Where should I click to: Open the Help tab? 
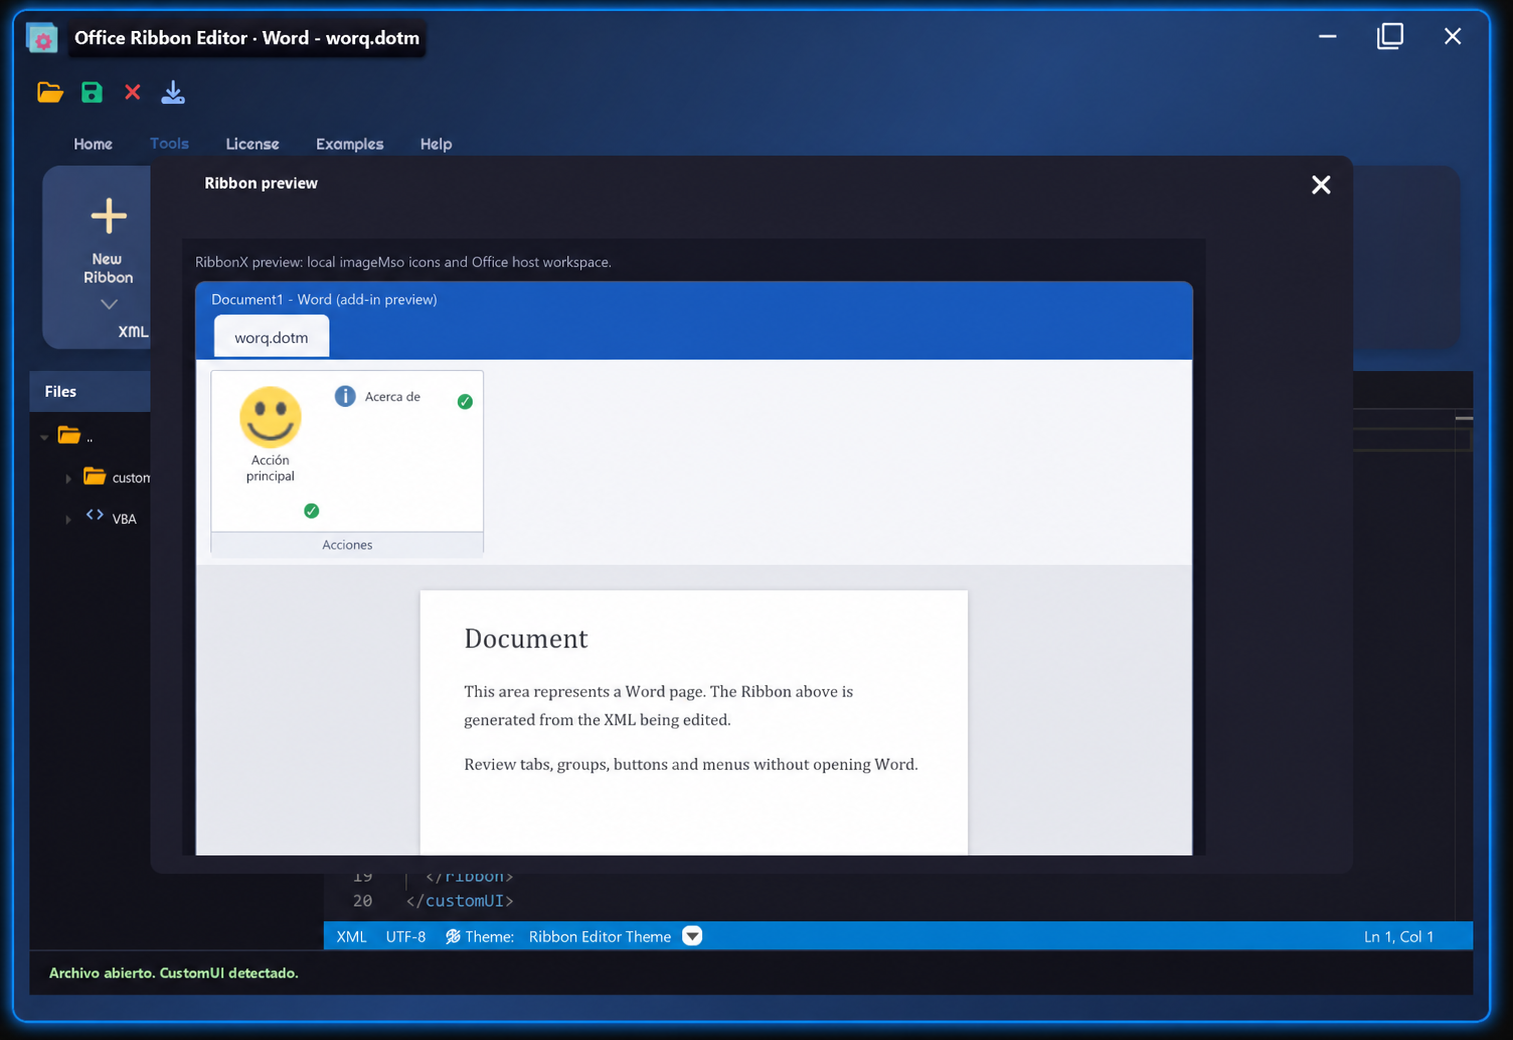436,144
